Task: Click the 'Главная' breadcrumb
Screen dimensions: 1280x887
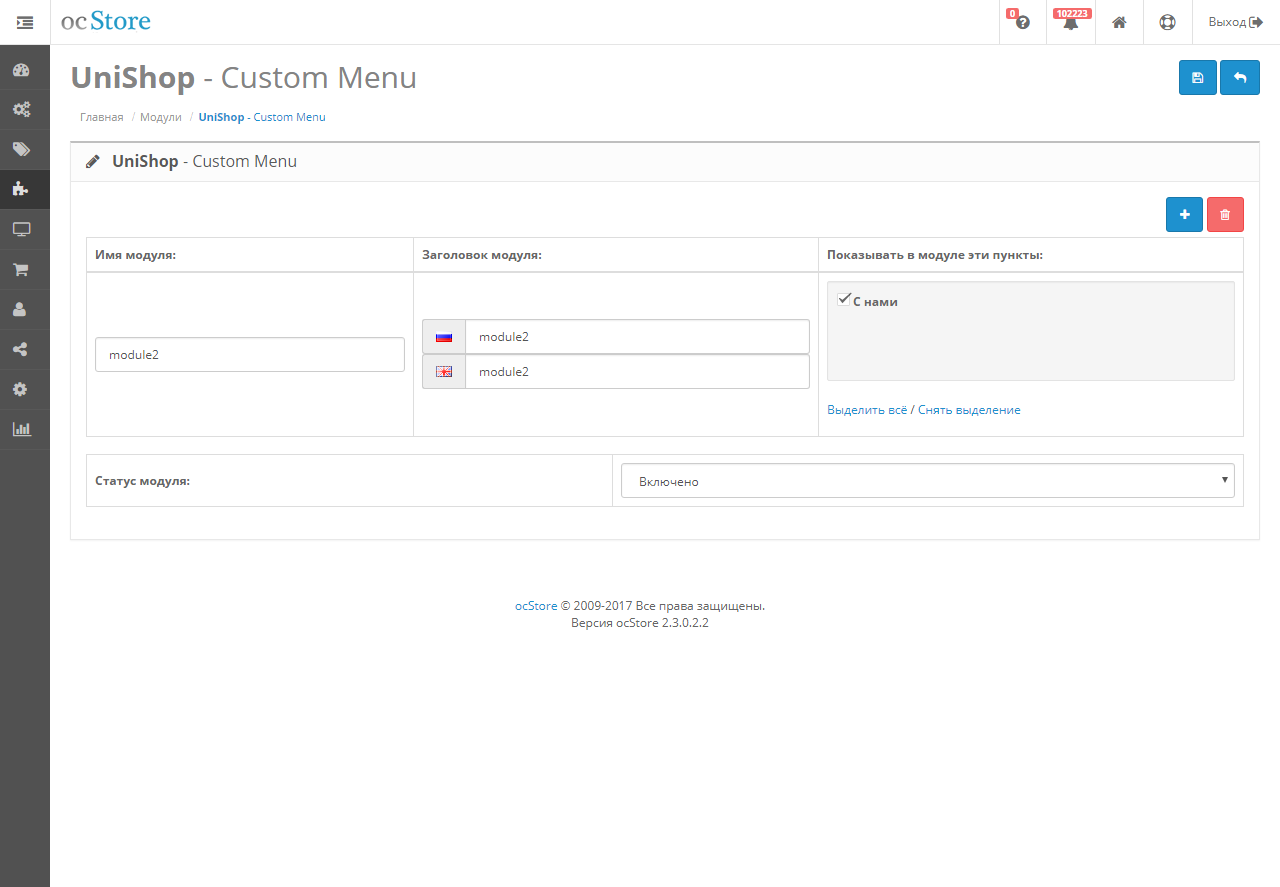Action: coord(102,117)
